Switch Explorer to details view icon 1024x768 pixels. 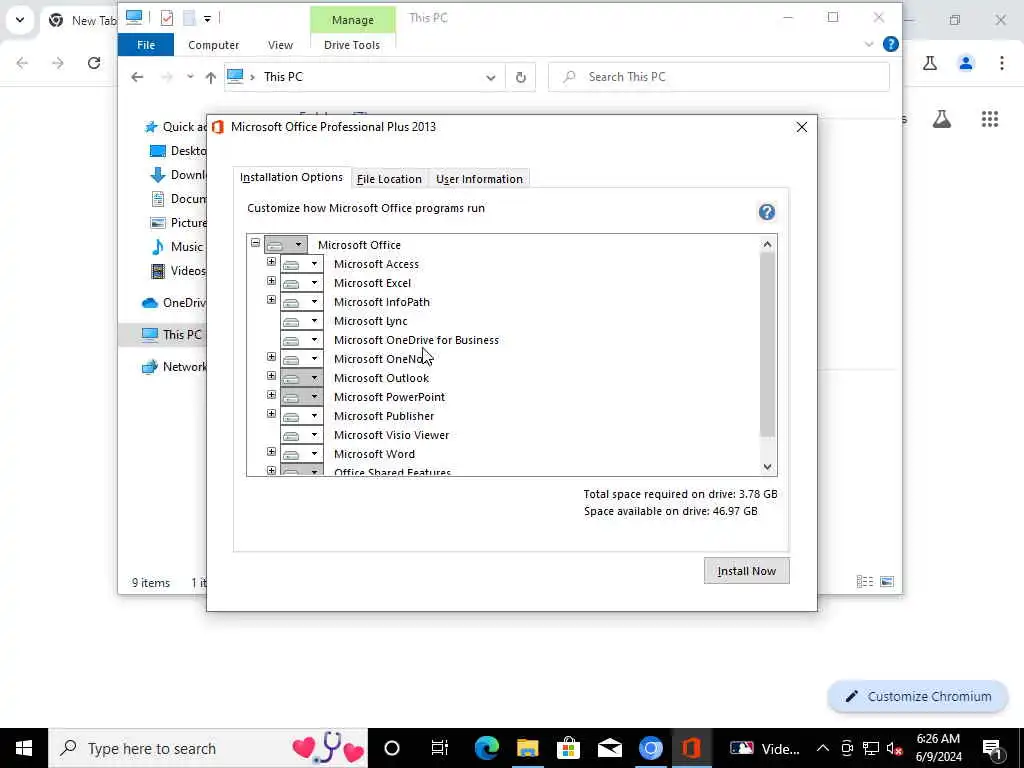(865, 581)
